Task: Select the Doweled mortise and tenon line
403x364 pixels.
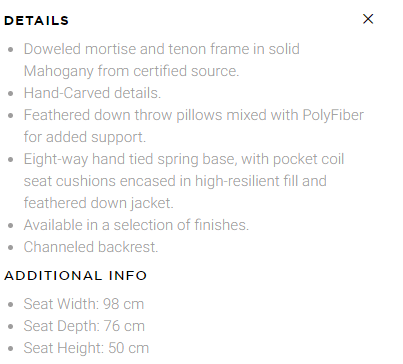Action: [x=162, y=49]
